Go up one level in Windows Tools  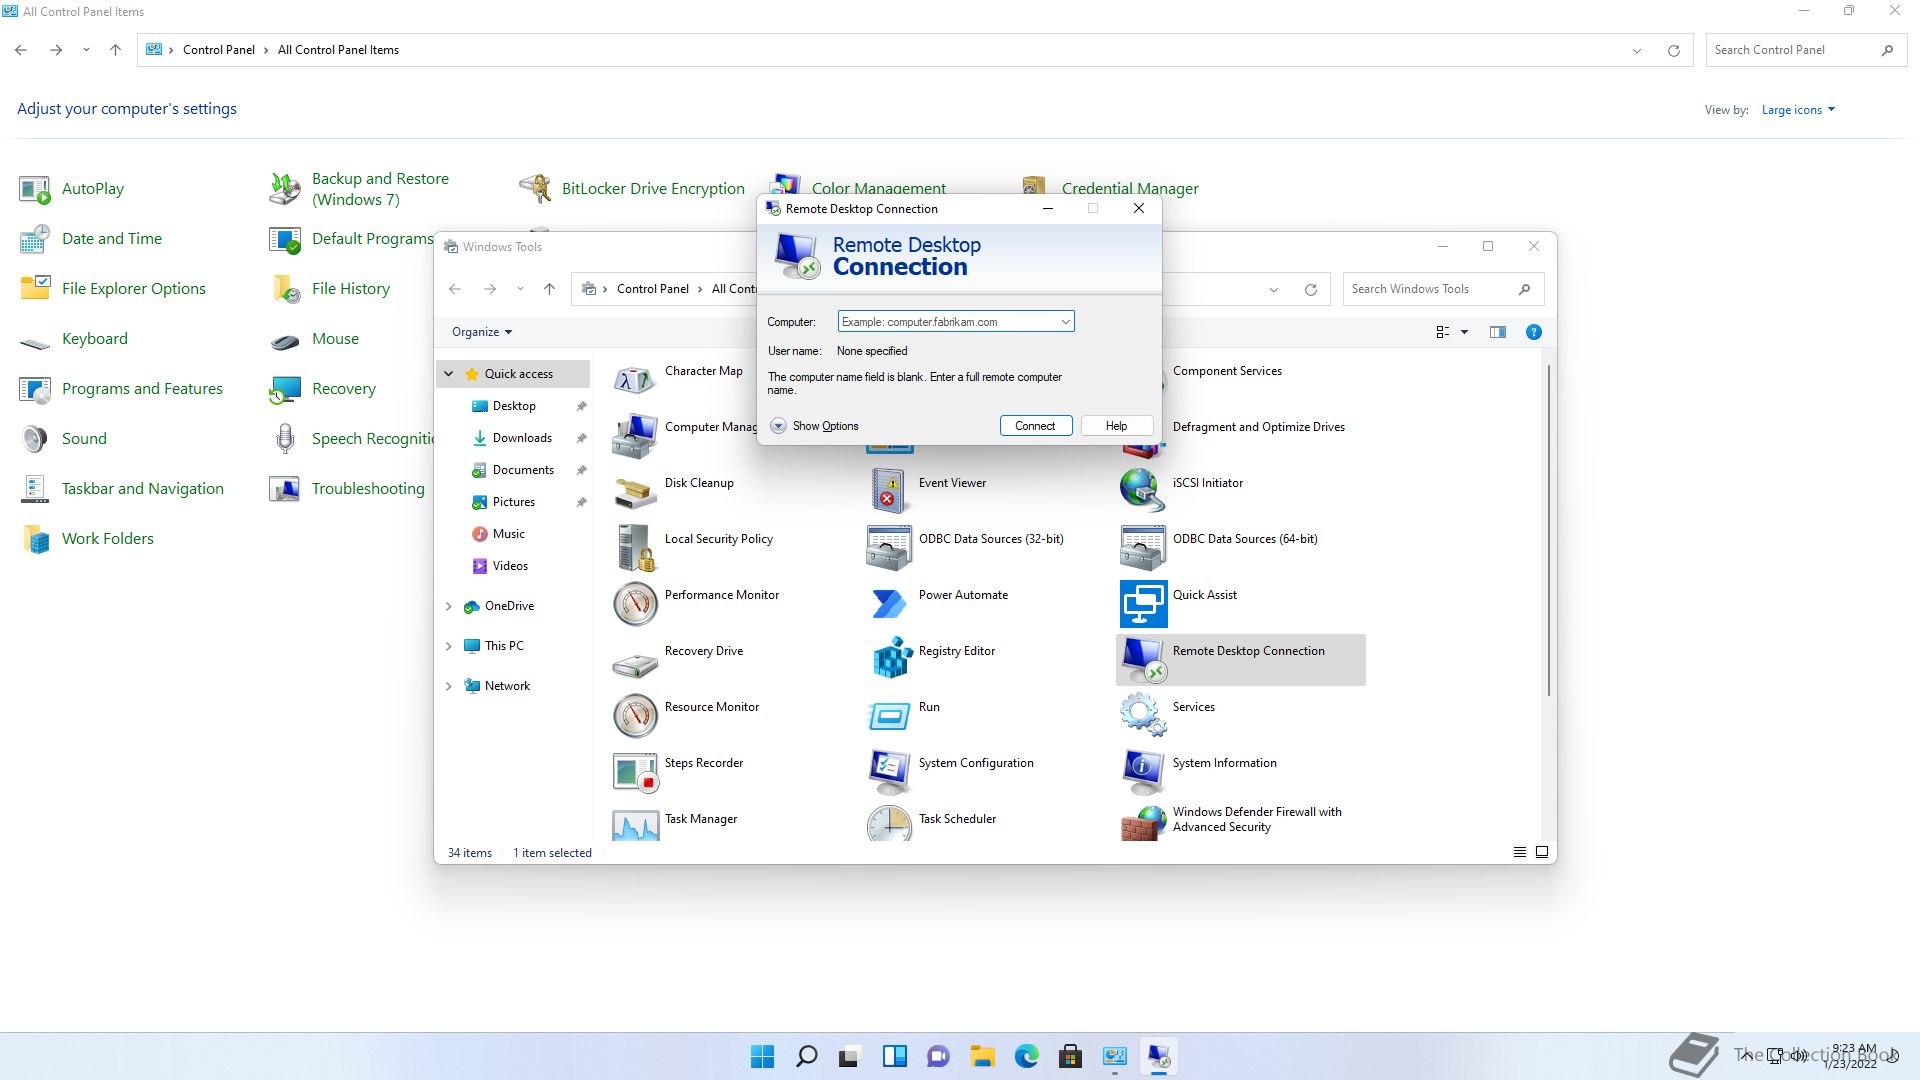(x=549, y=289)
